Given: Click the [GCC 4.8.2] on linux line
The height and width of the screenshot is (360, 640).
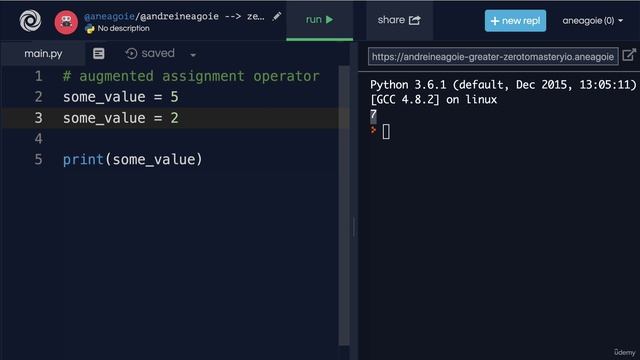Looking at the screenshot, I should click(x=433, y=100).
